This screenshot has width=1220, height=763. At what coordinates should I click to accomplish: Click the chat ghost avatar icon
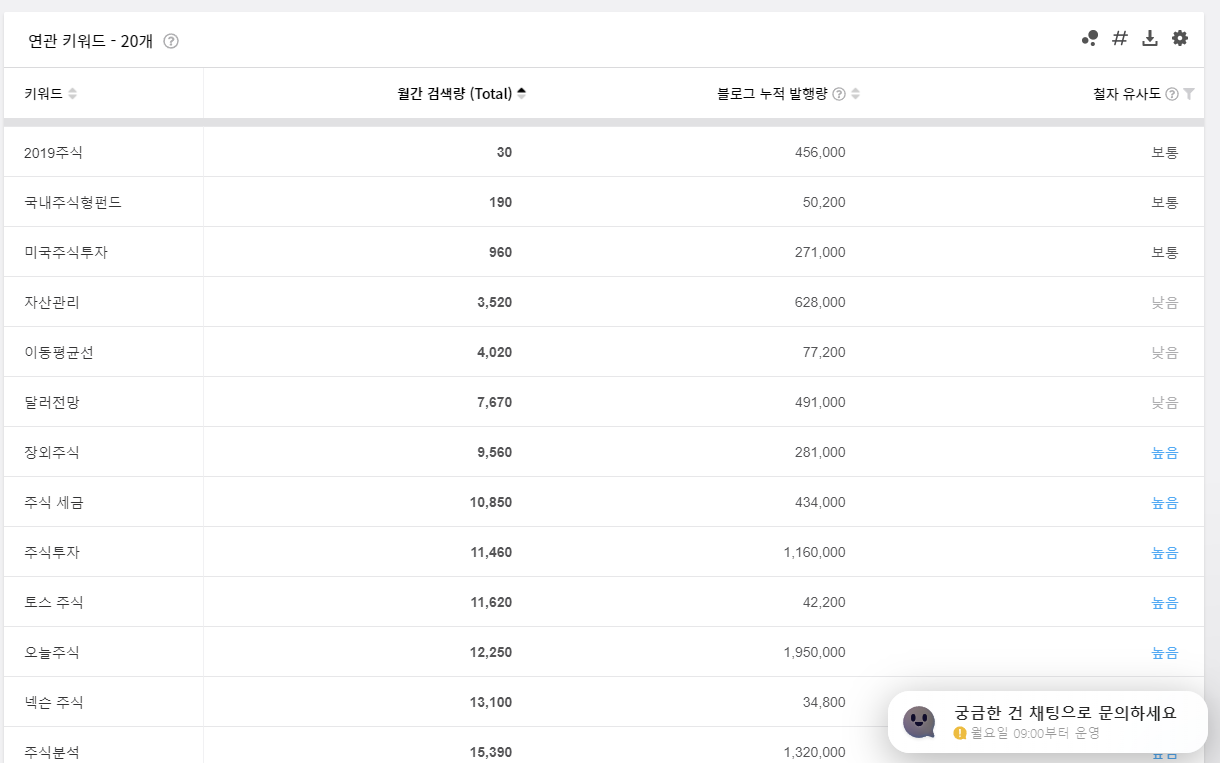919,722
